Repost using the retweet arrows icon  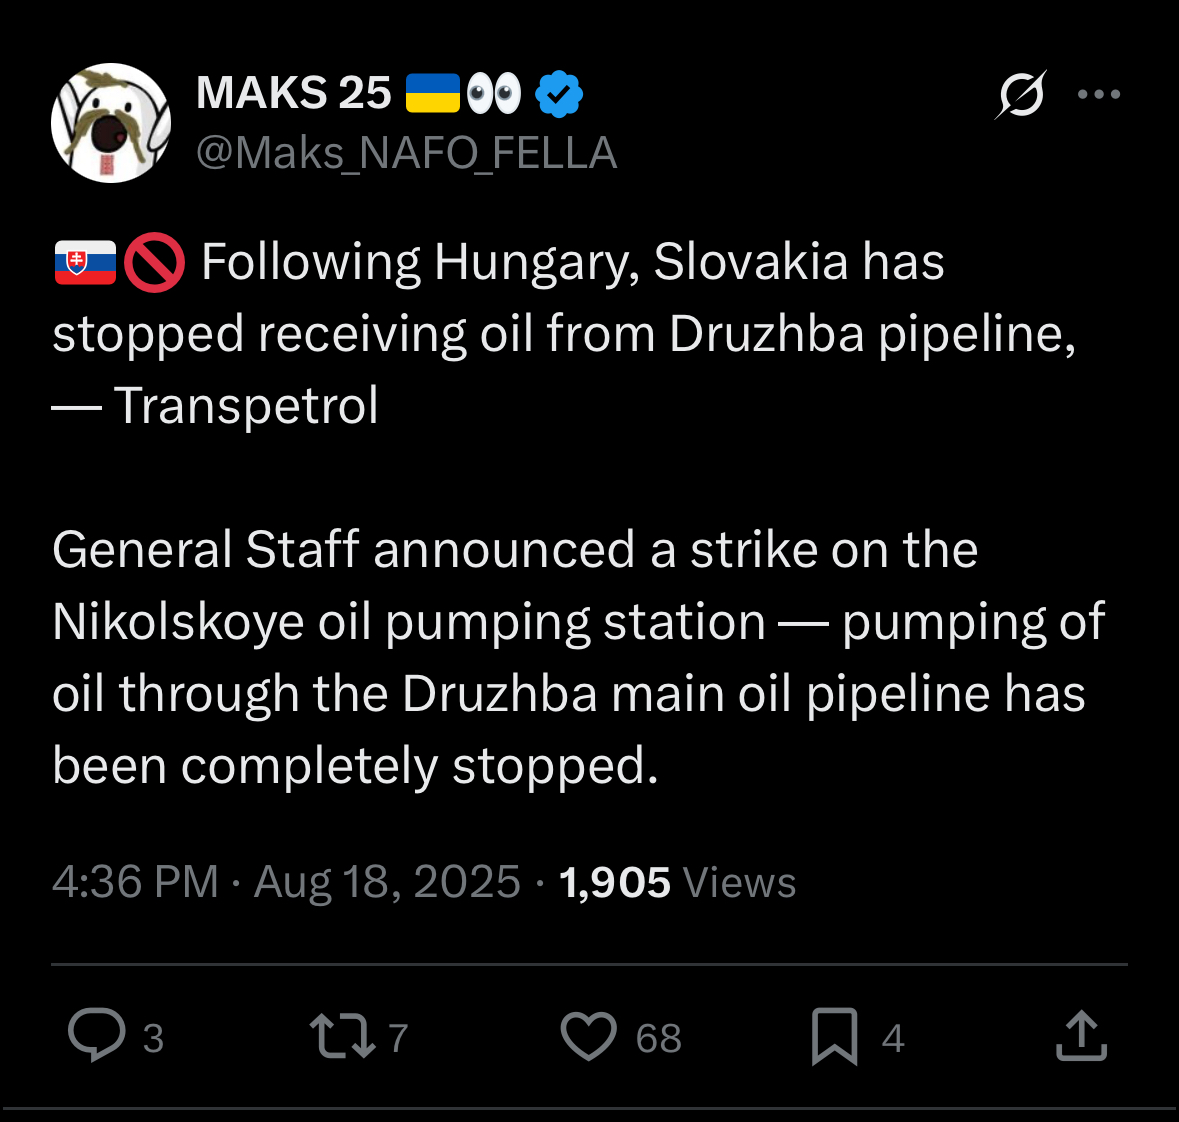click(341, 1035)
